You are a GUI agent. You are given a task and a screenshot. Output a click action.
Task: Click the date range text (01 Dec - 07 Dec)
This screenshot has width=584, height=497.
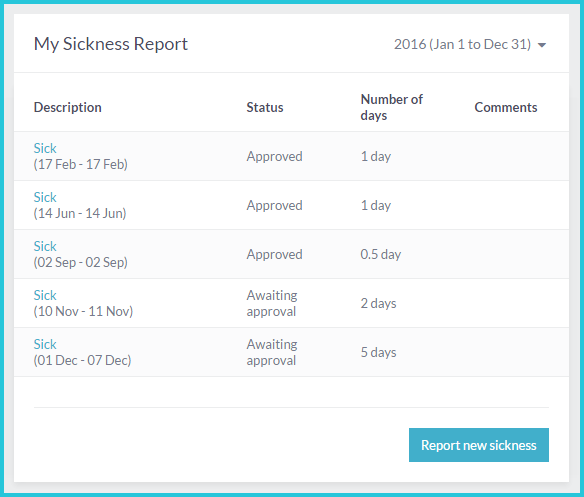(82, 360)
